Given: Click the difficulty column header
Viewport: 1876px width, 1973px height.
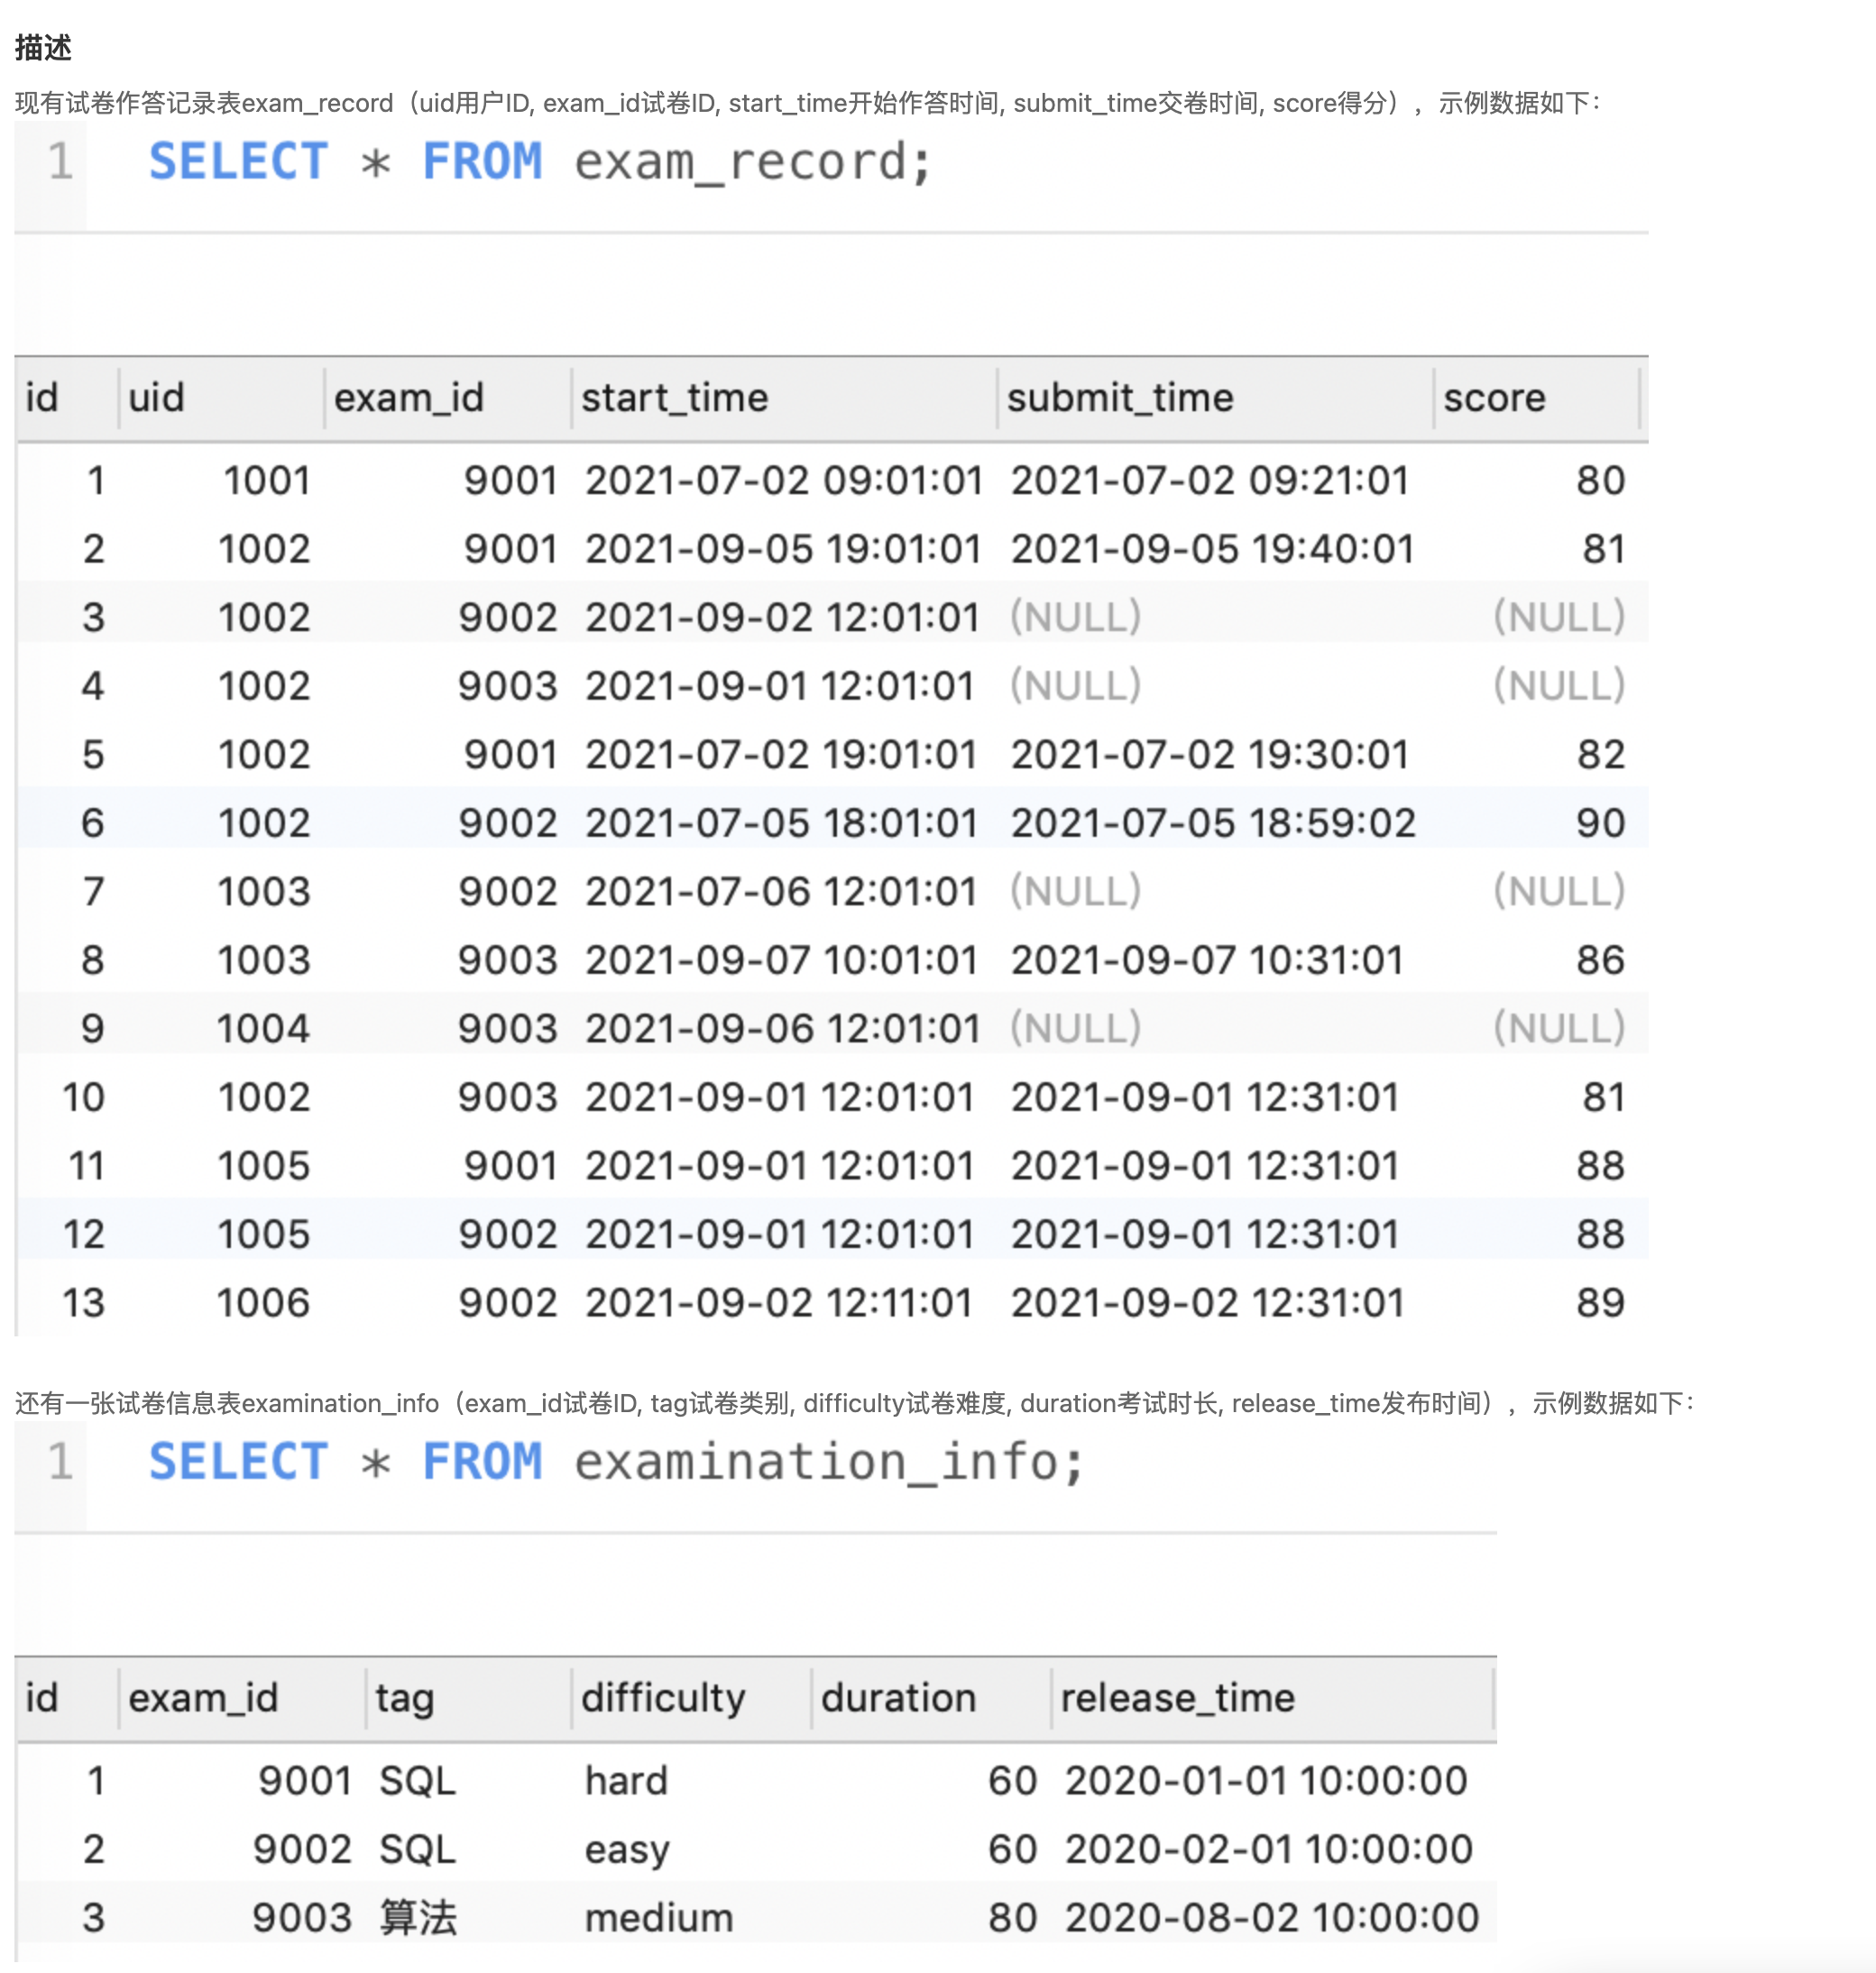Looking at the screenshot, I should click(663, 1698).
